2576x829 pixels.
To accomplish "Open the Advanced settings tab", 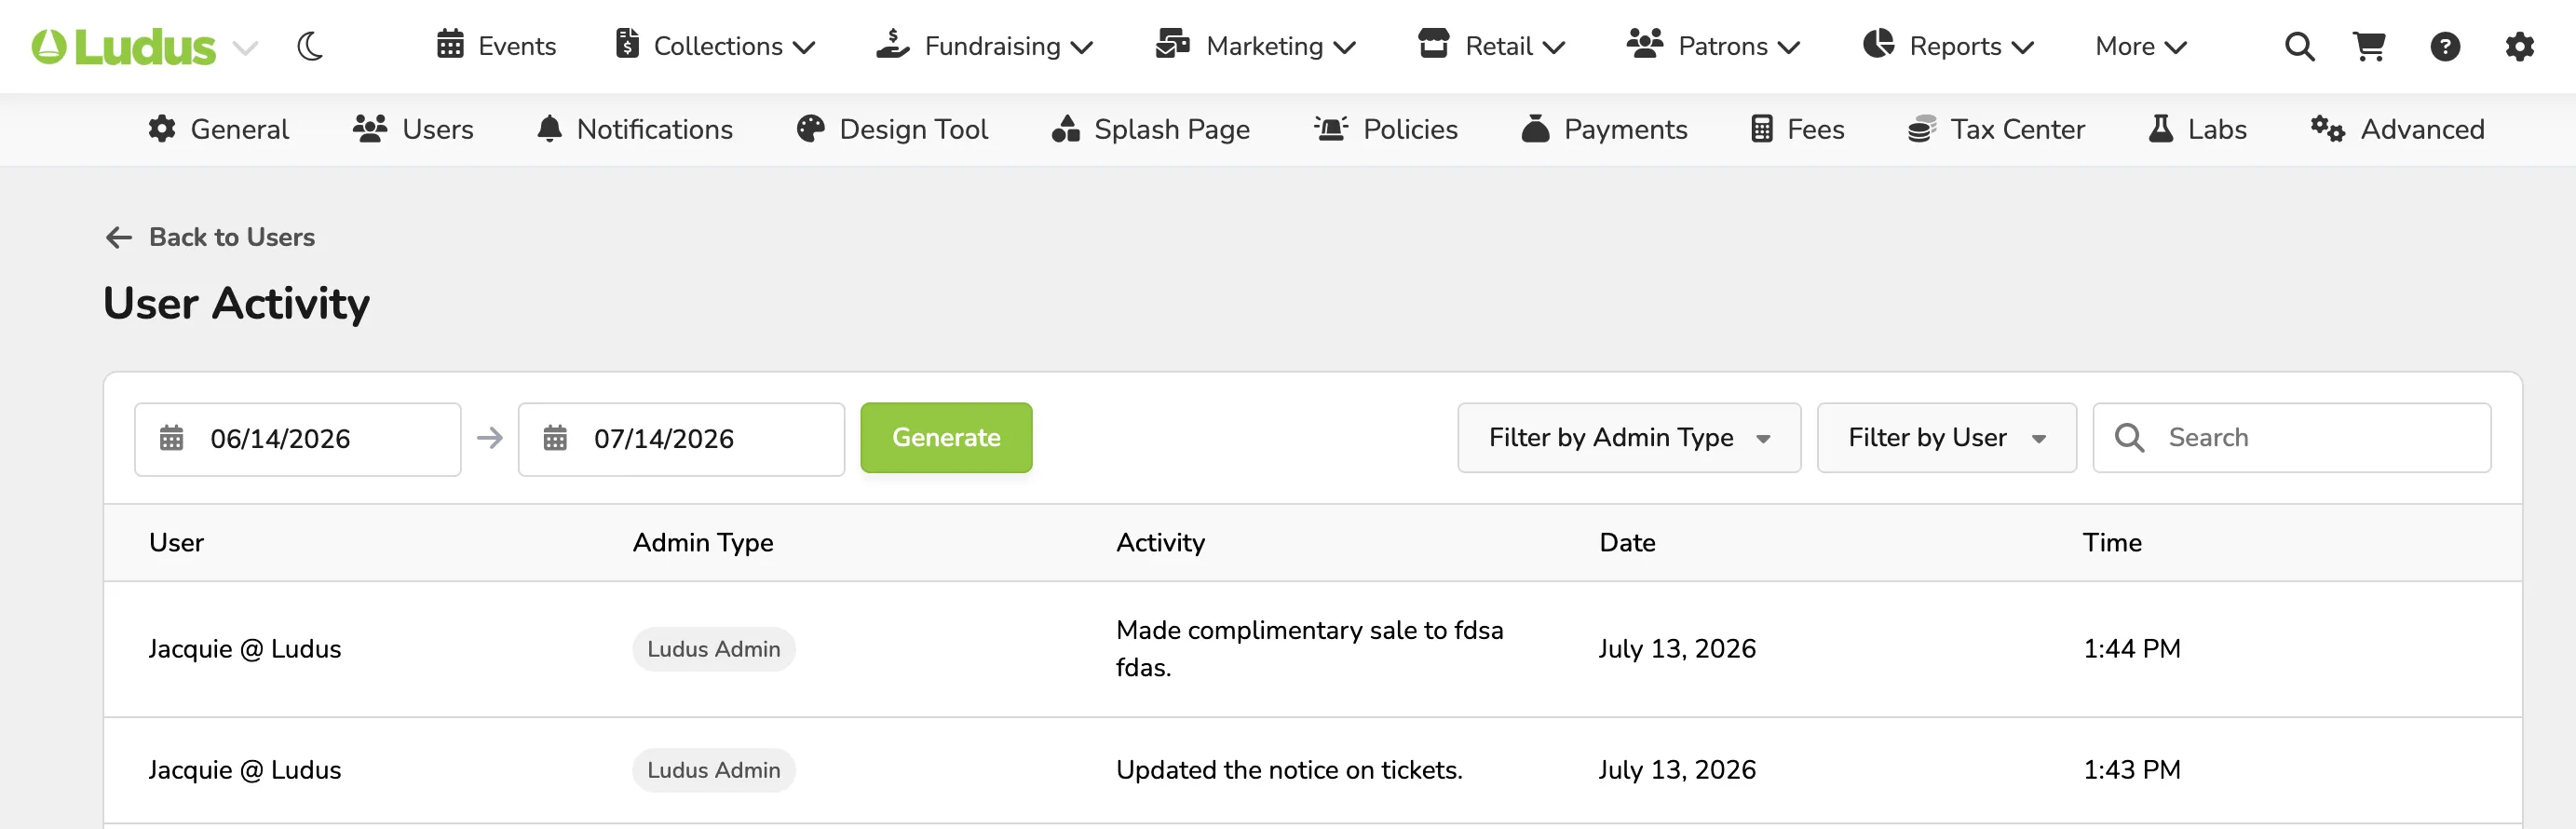I will [x=2397, y=129].
